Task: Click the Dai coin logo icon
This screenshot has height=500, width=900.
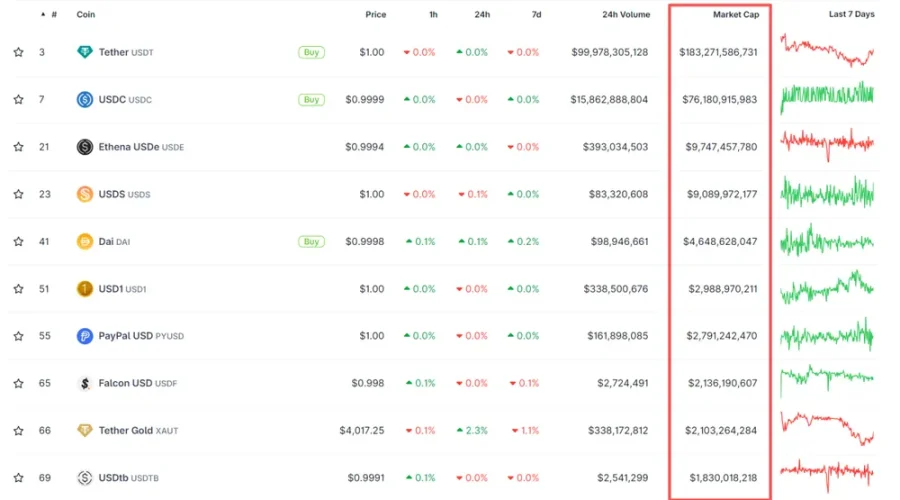Action: click(85, 242)
